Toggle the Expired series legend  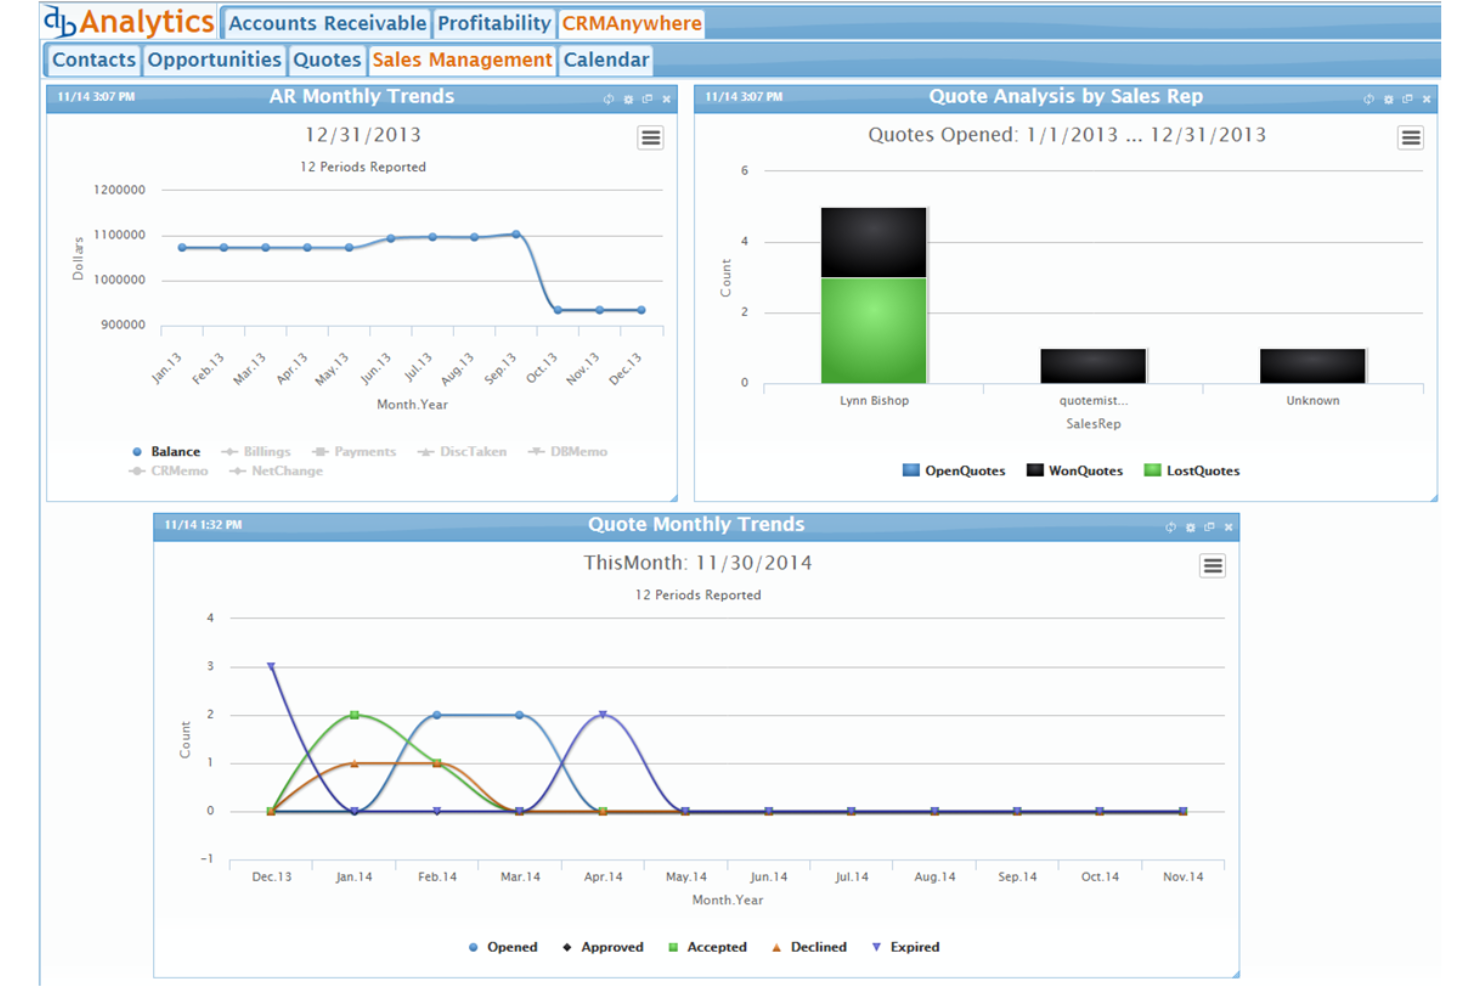pyautogui.click(x=905, y=947)
